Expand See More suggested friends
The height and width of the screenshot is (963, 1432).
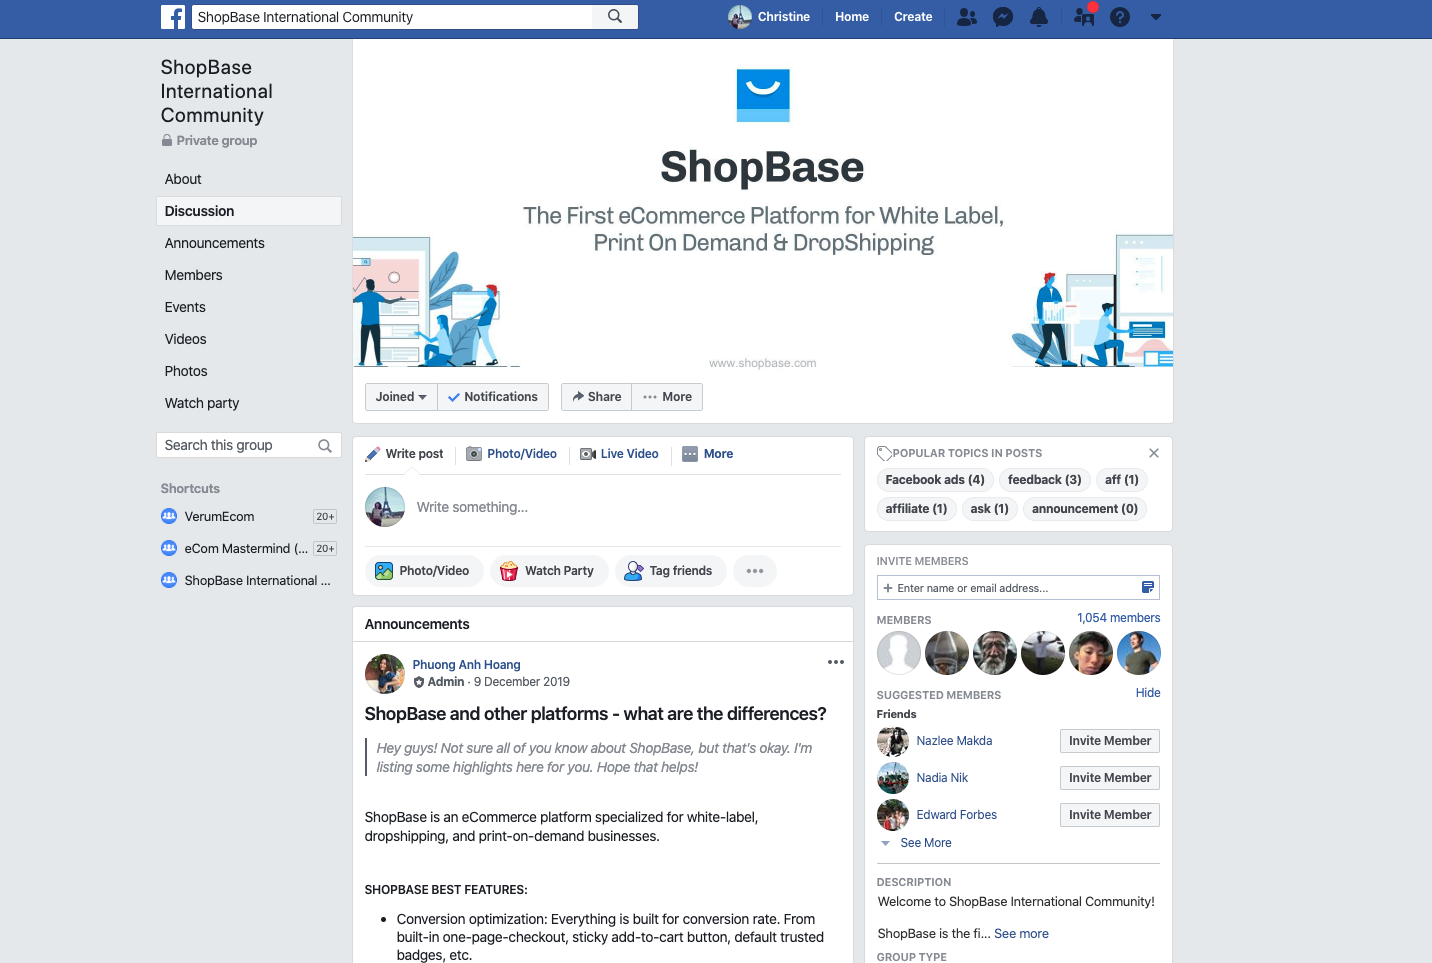[925, 843]
